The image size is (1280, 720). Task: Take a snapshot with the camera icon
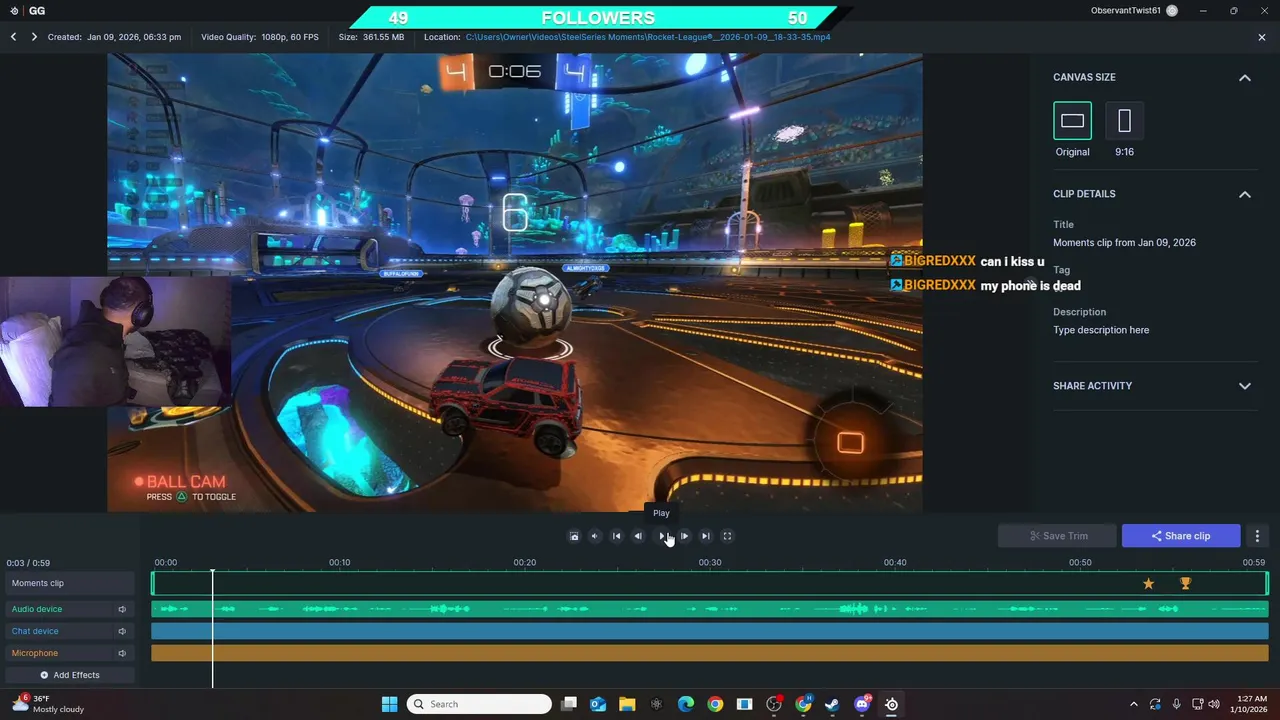pos(574,536)
